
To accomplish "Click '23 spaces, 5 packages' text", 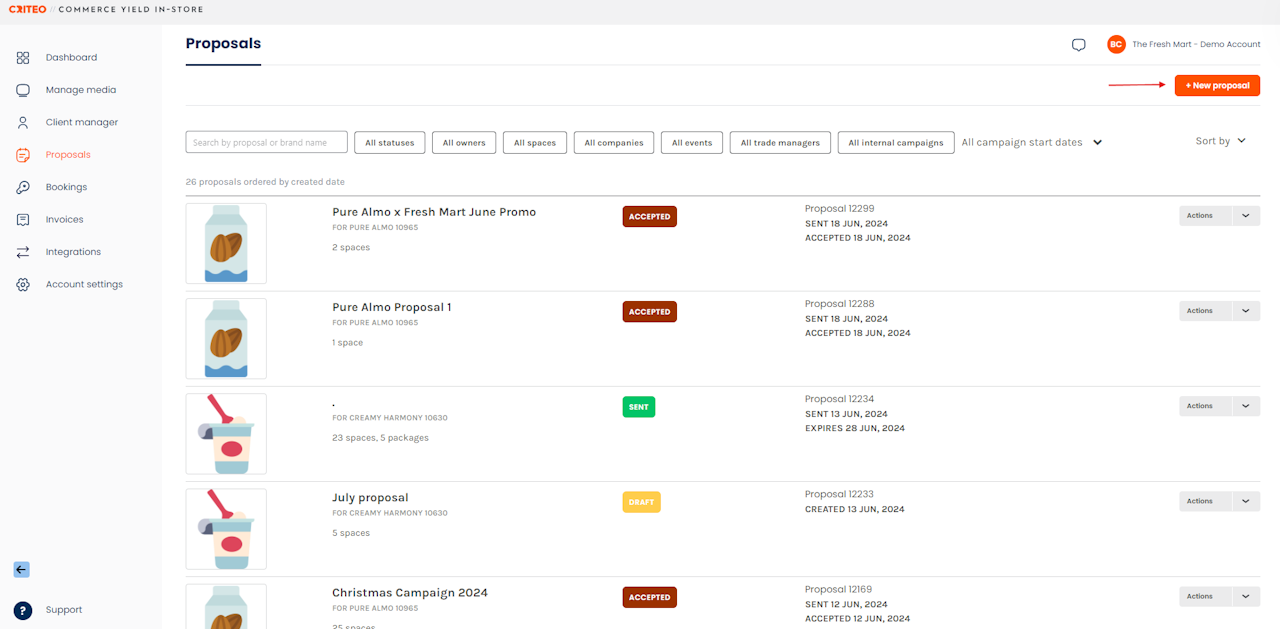I will tap(380, 438).
